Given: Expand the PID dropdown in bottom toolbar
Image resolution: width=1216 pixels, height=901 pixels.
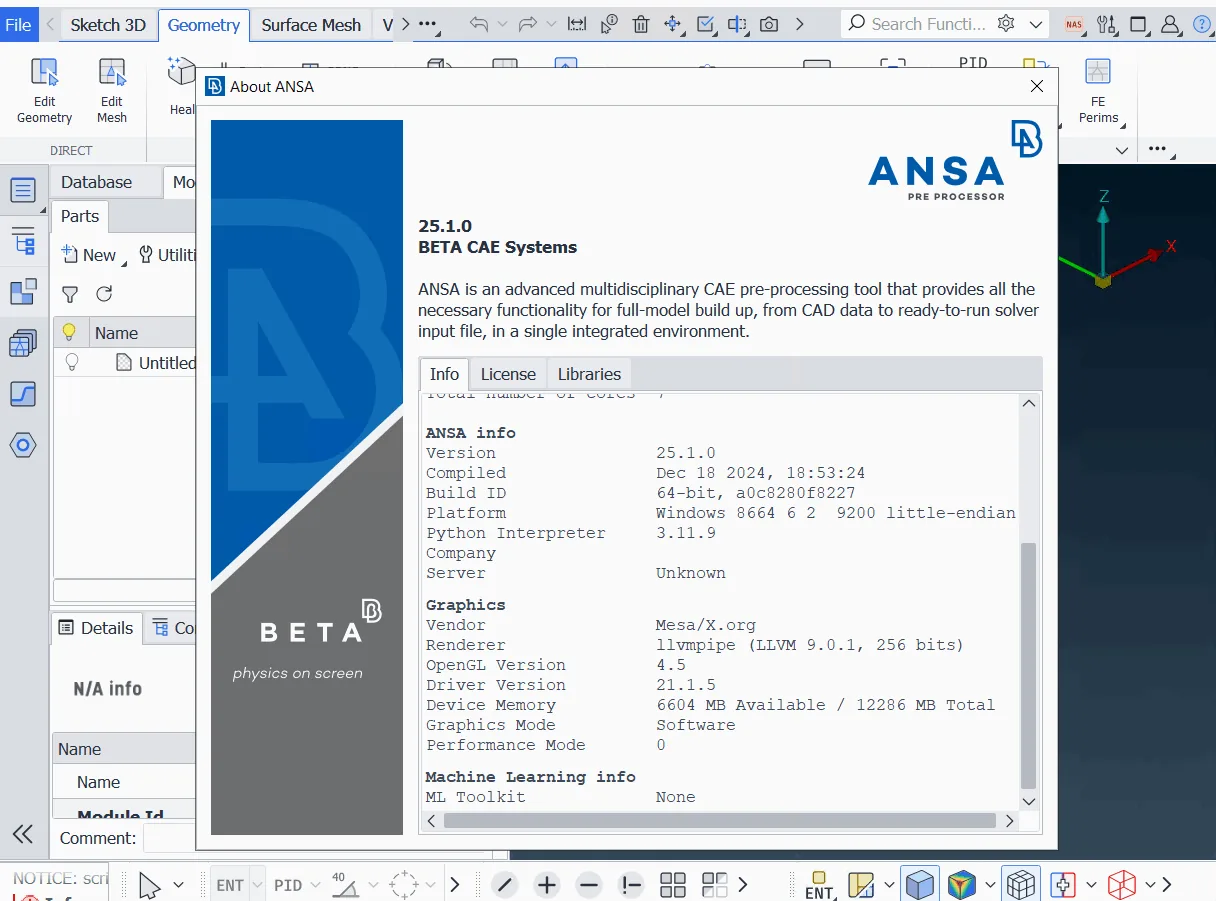Looking at the screenshot, I should coord(315,885).
